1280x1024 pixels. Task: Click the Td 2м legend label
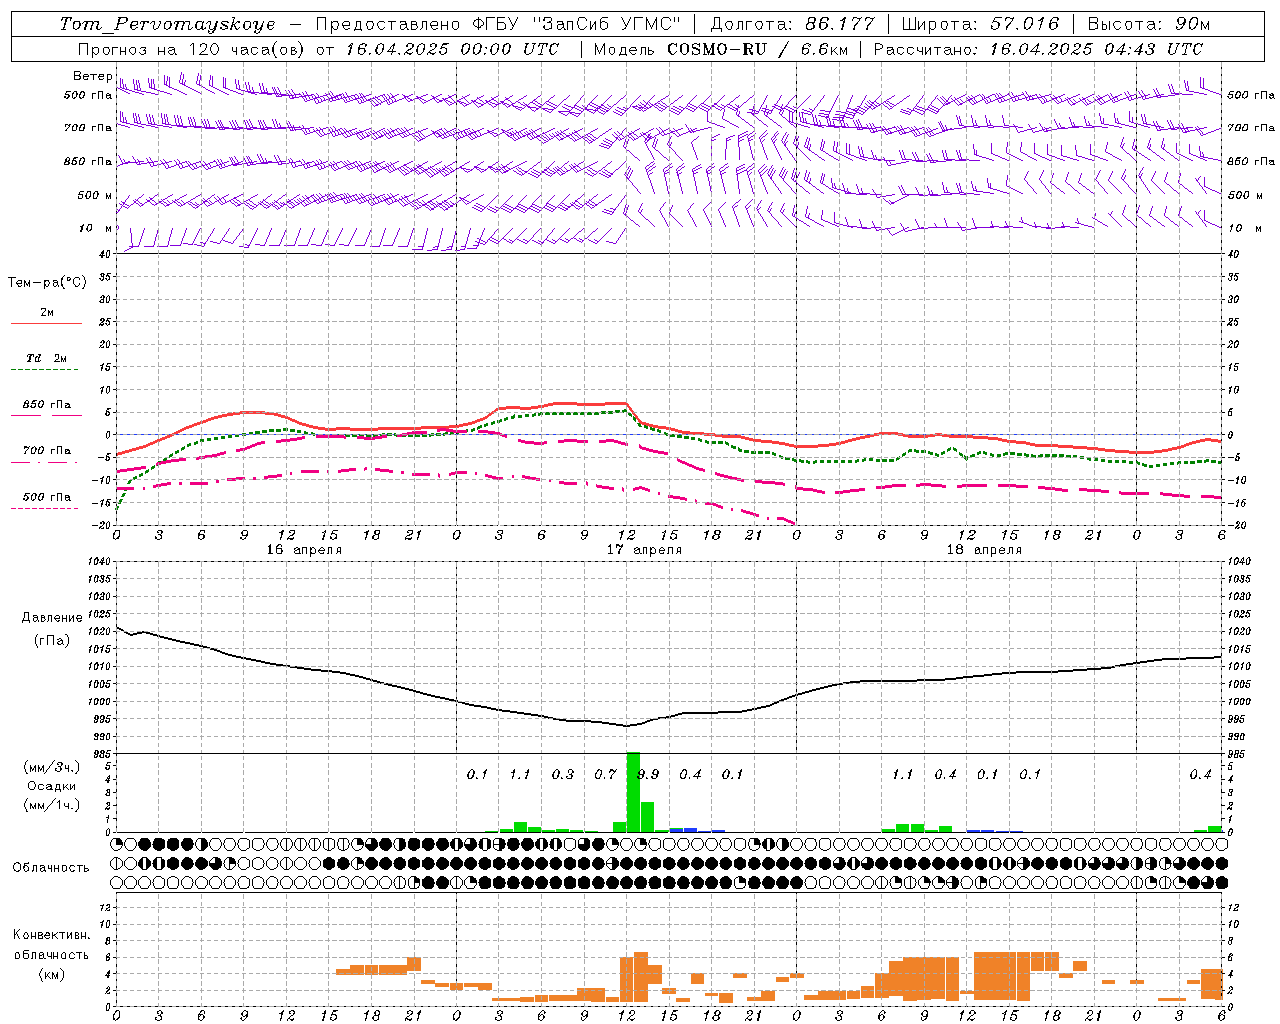[46, 358]
